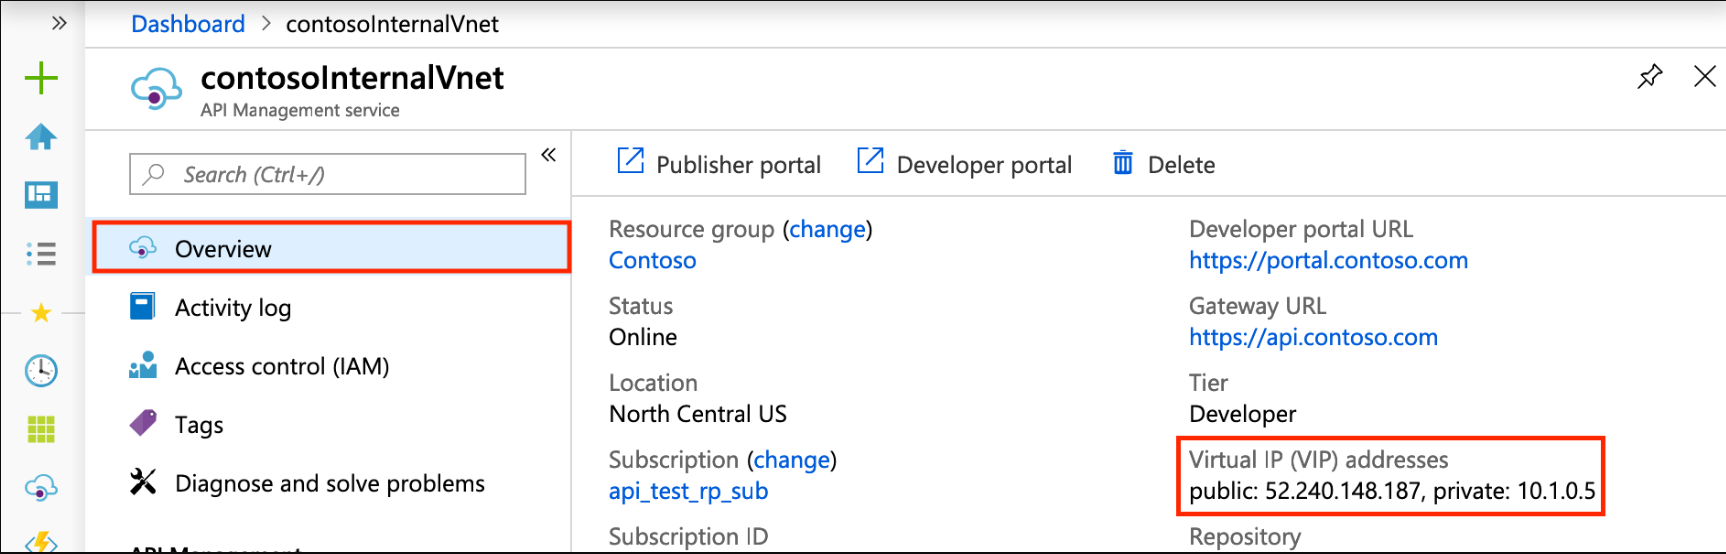This screenshot has width=1726, height=554.
Task: Click the Dashboard breadcrumb link
Action: [x=188, y=24]
